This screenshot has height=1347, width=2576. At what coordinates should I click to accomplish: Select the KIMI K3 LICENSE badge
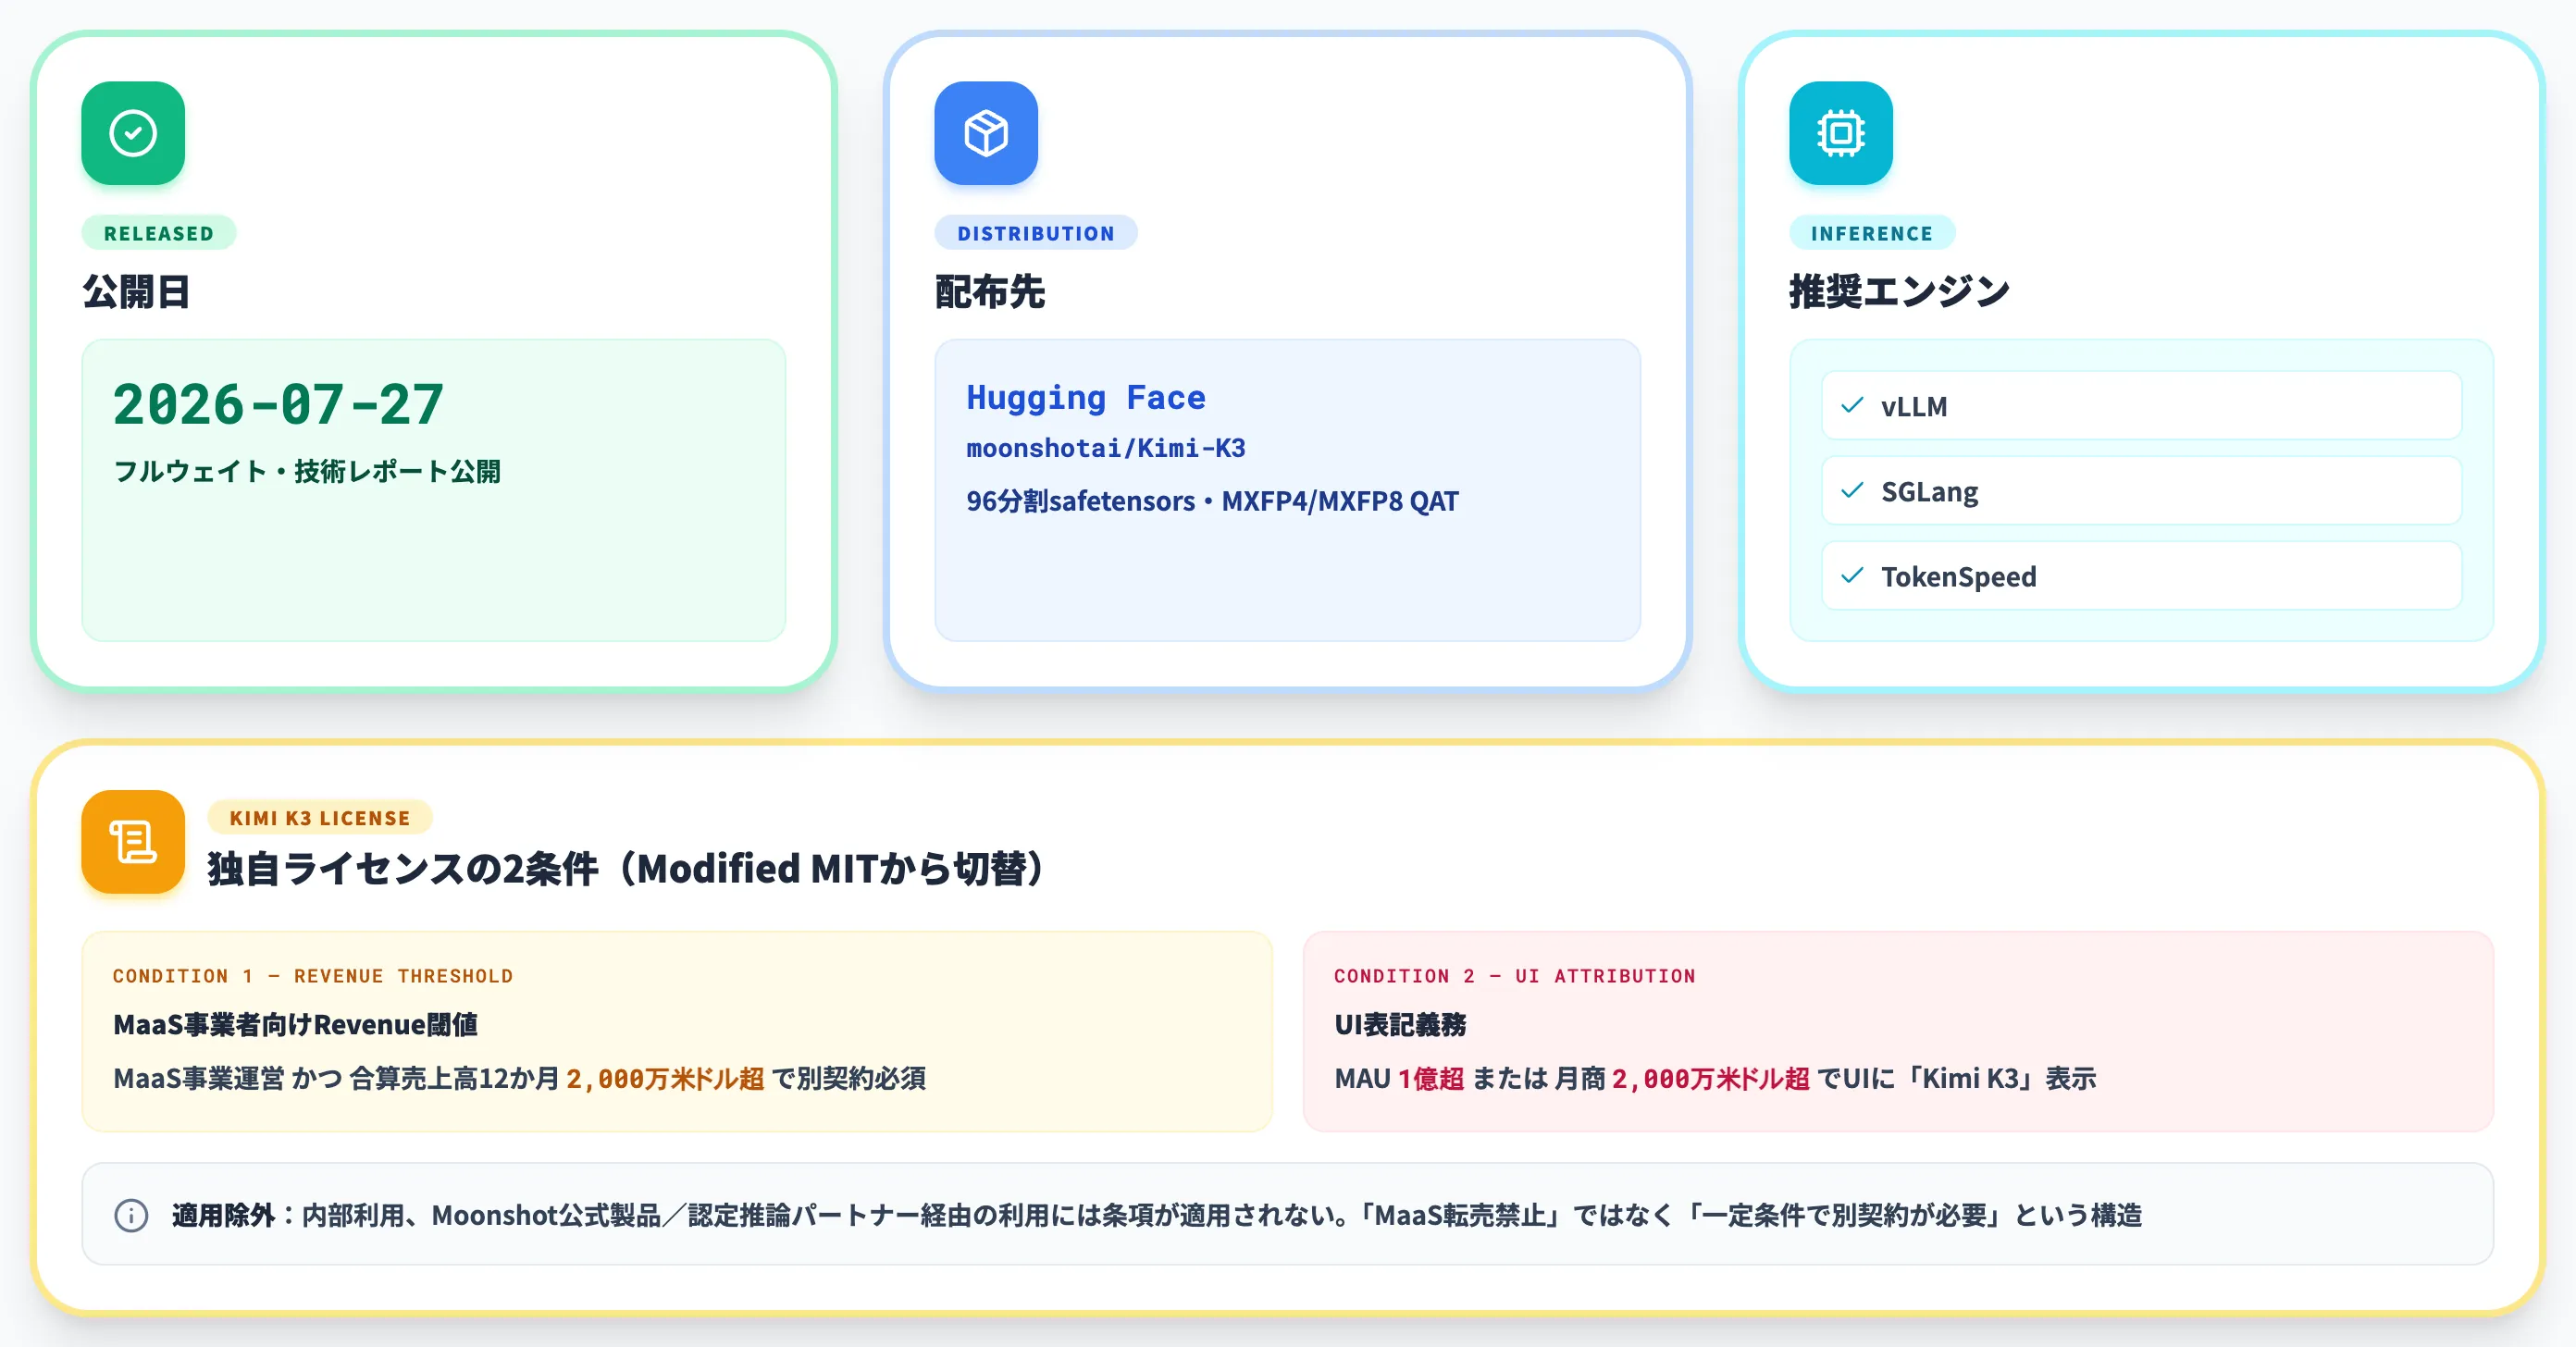click(x=320, y=817)
